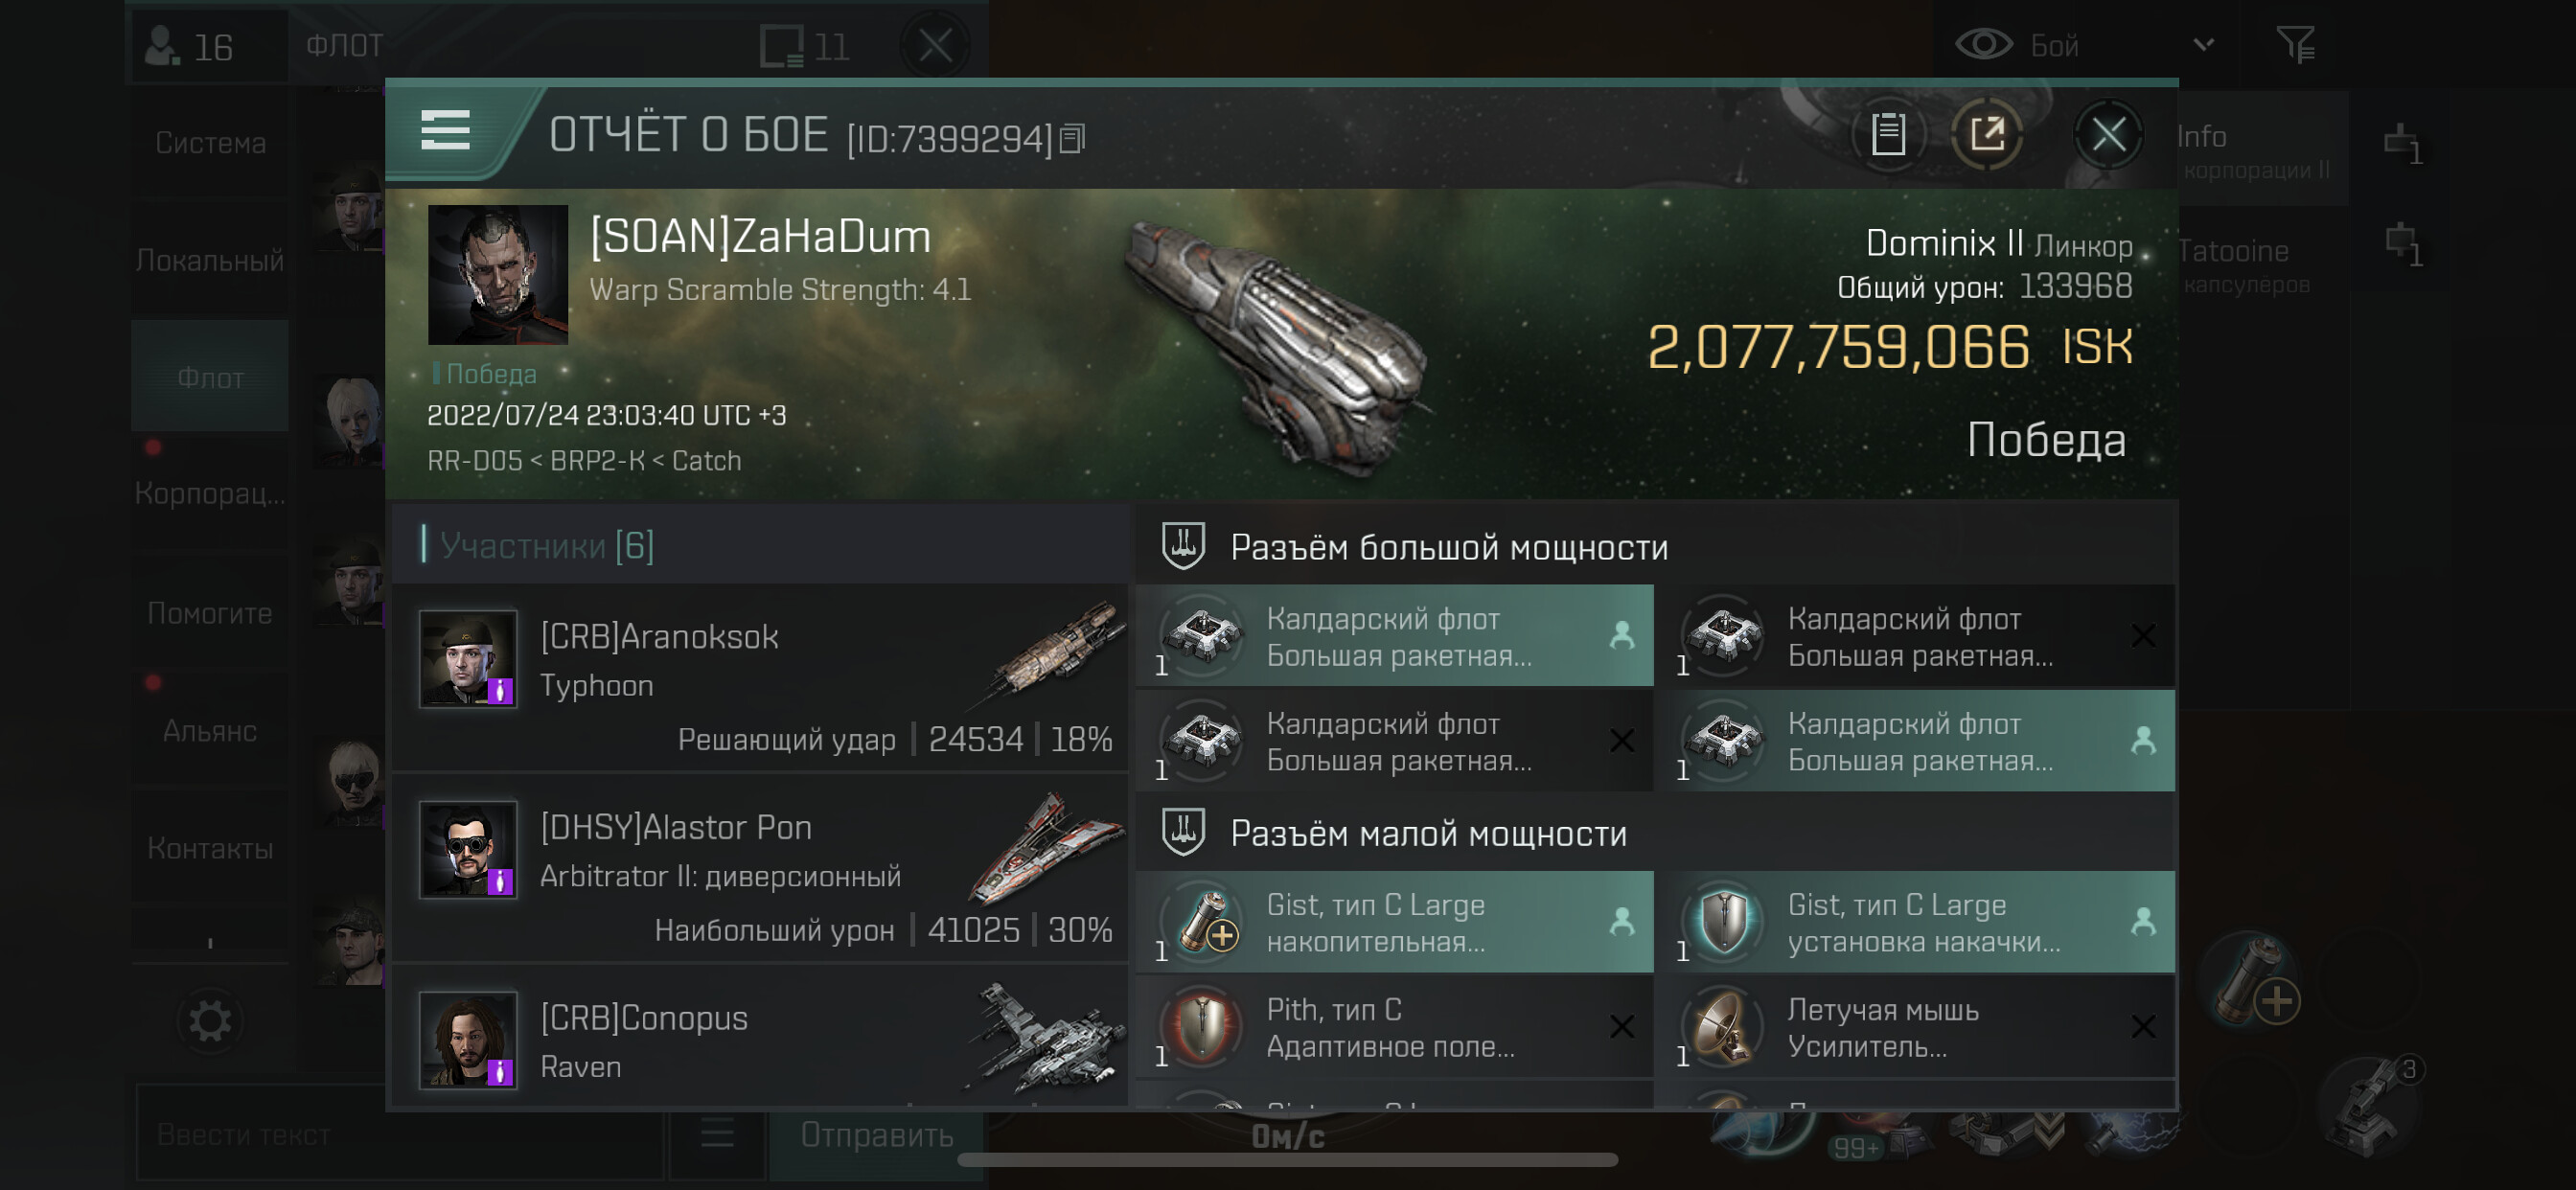Open chat settings gear
Viewport: 2576px width, 1190px height.
point(210,1021)
